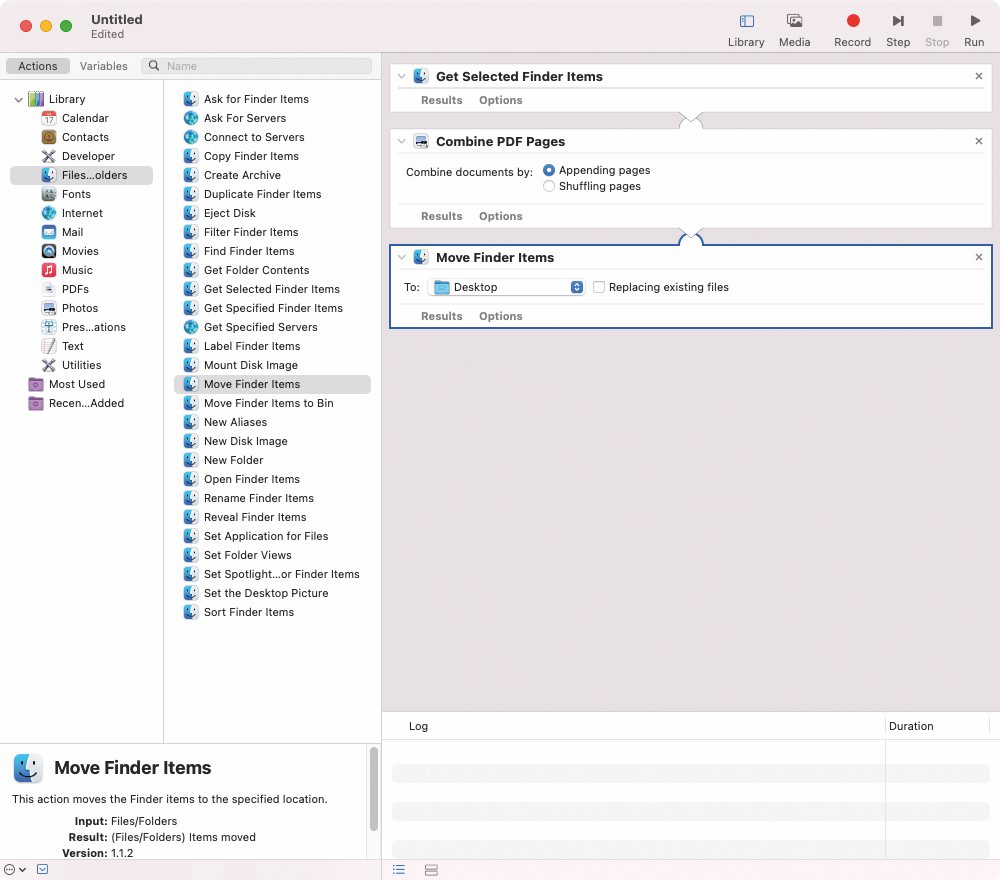Image resolution: width=1000 pixels, height=880 pixels.
Task: Open the Desktop destination folder dropdown
Action: [x=506, y=288]
